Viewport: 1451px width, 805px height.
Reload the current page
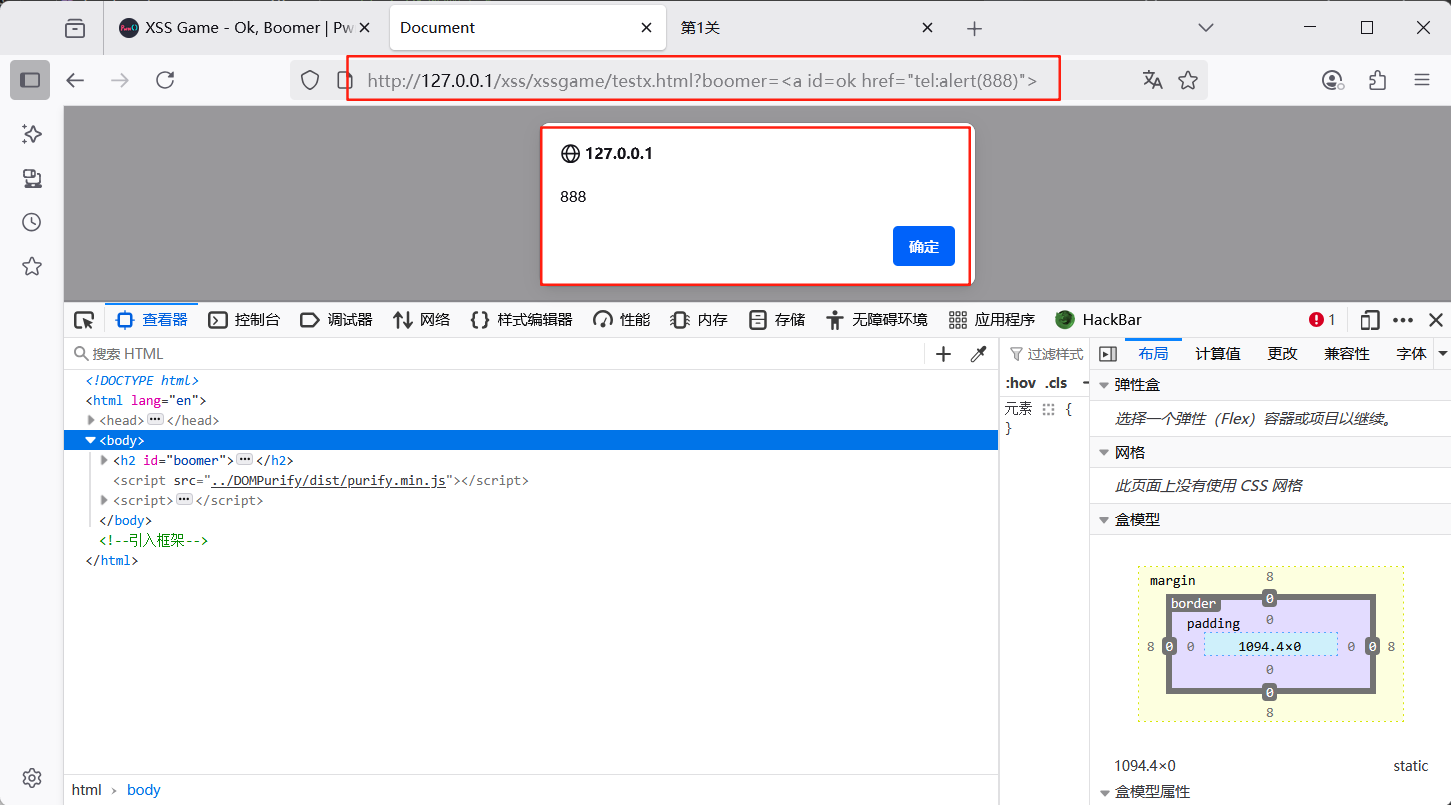(165, 80)
